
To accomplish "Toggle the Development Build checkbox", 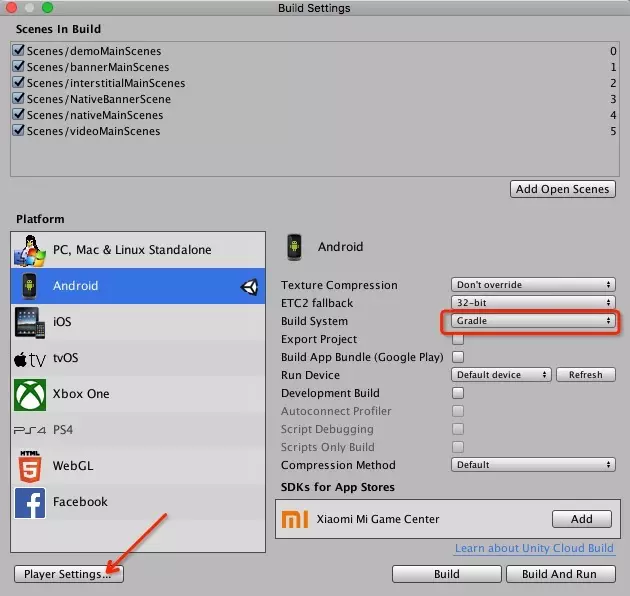I will [x=458, y=393].
